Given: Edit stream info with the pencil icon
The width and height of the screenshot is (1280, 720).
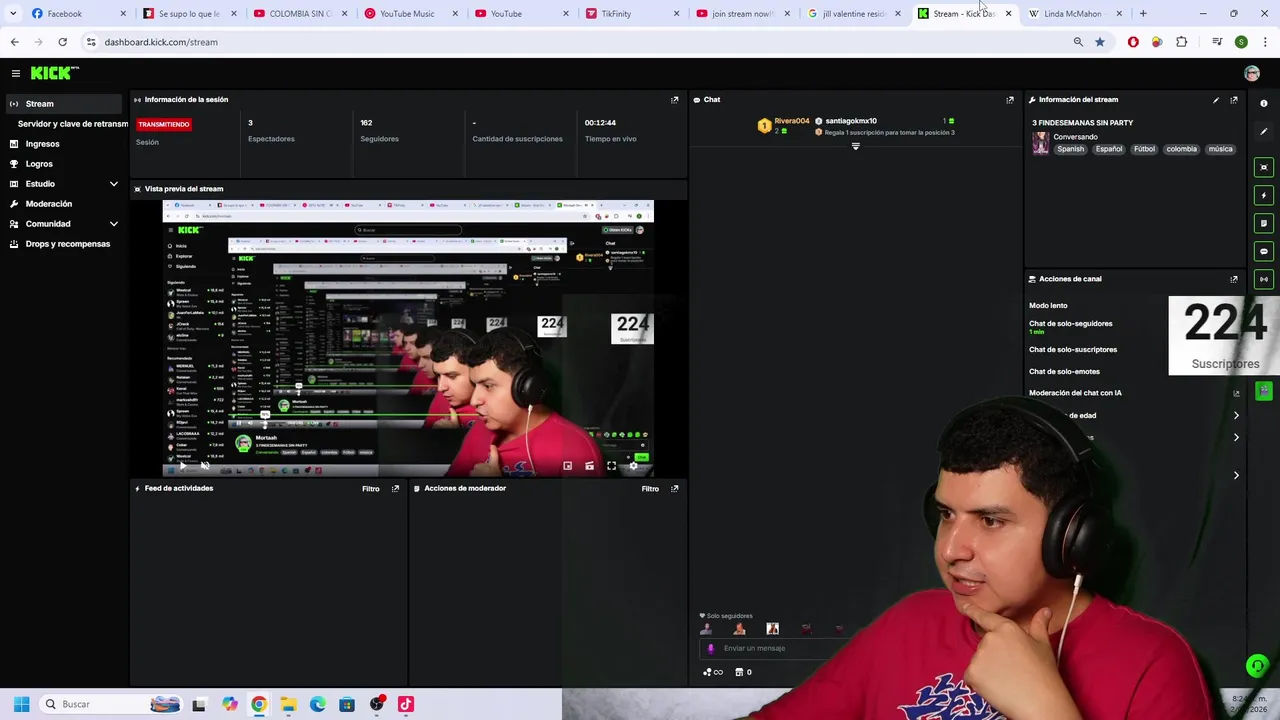Looking at the screenshot, I should coord(1216,99).
